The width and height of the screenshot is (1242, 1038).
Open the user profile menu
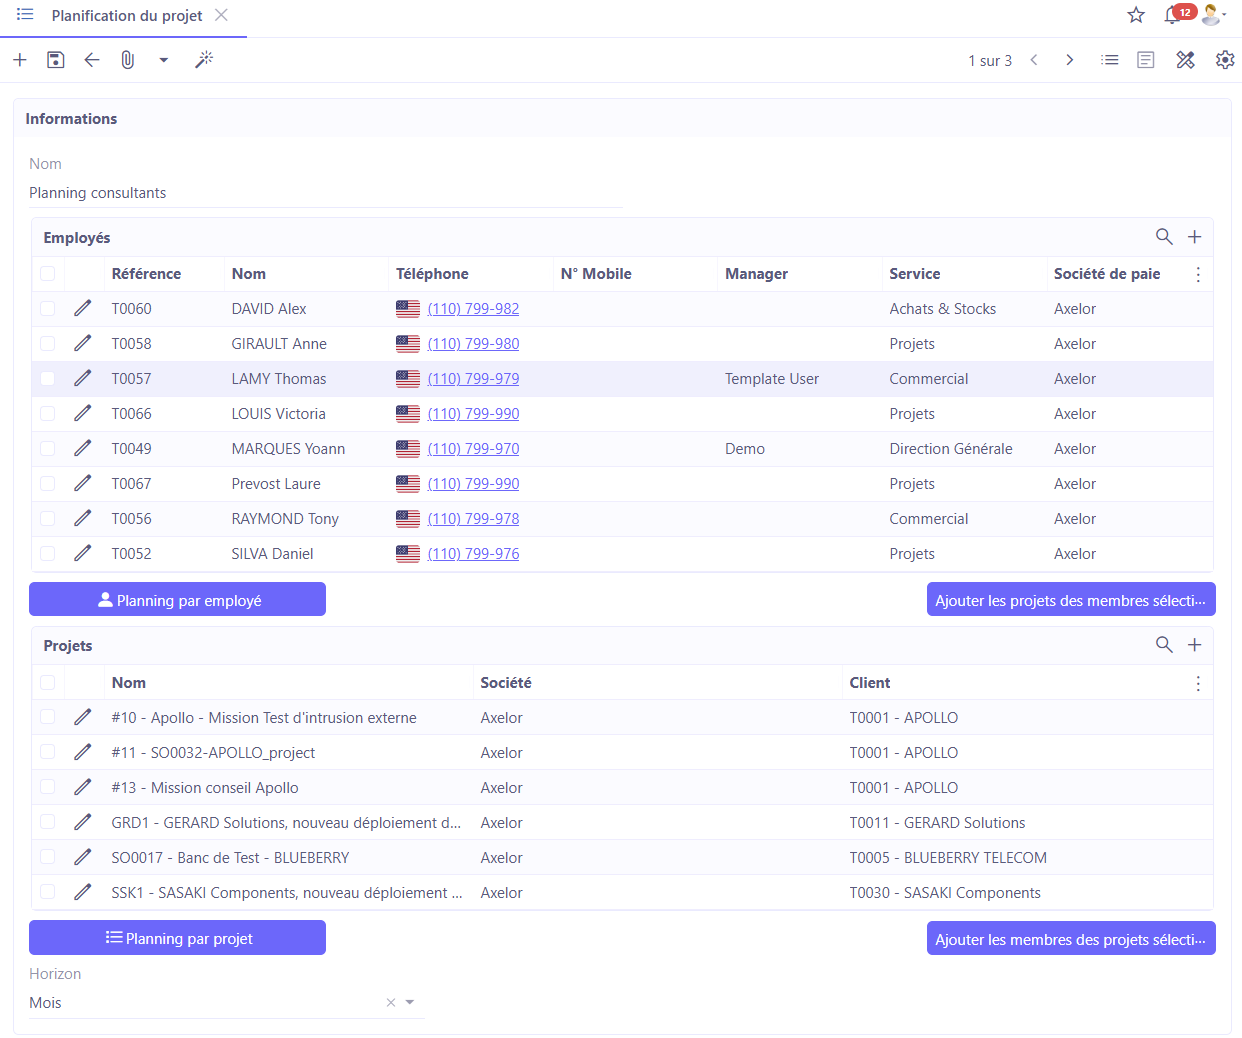click(x=1213, y=15)
